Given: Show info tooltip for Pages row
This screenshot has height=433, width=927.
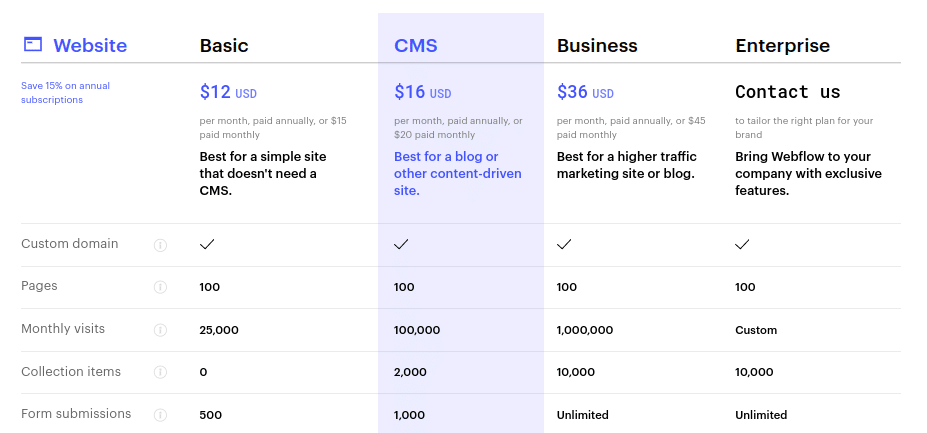Looking at the screenshot, I should click(160, 287).
